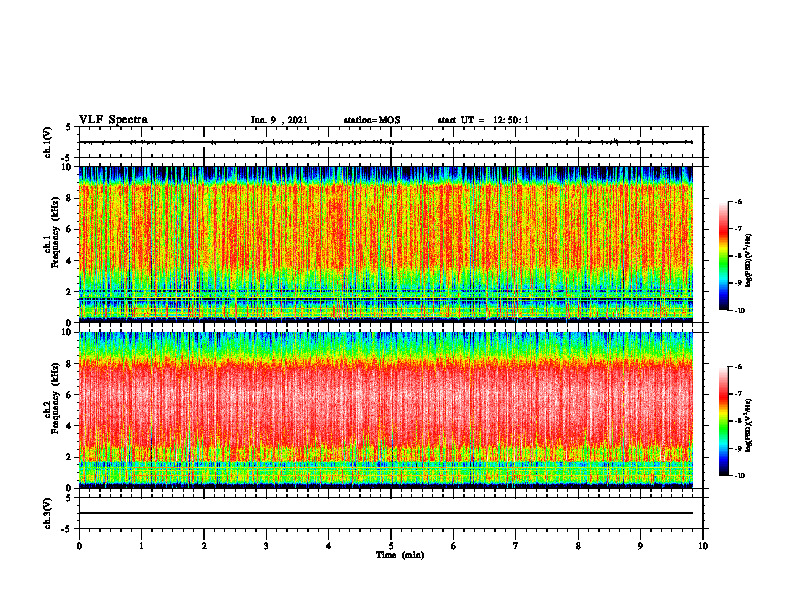
Task: Click the "-8" tick on ch.1 colorbar
Action: click(738, 256)
